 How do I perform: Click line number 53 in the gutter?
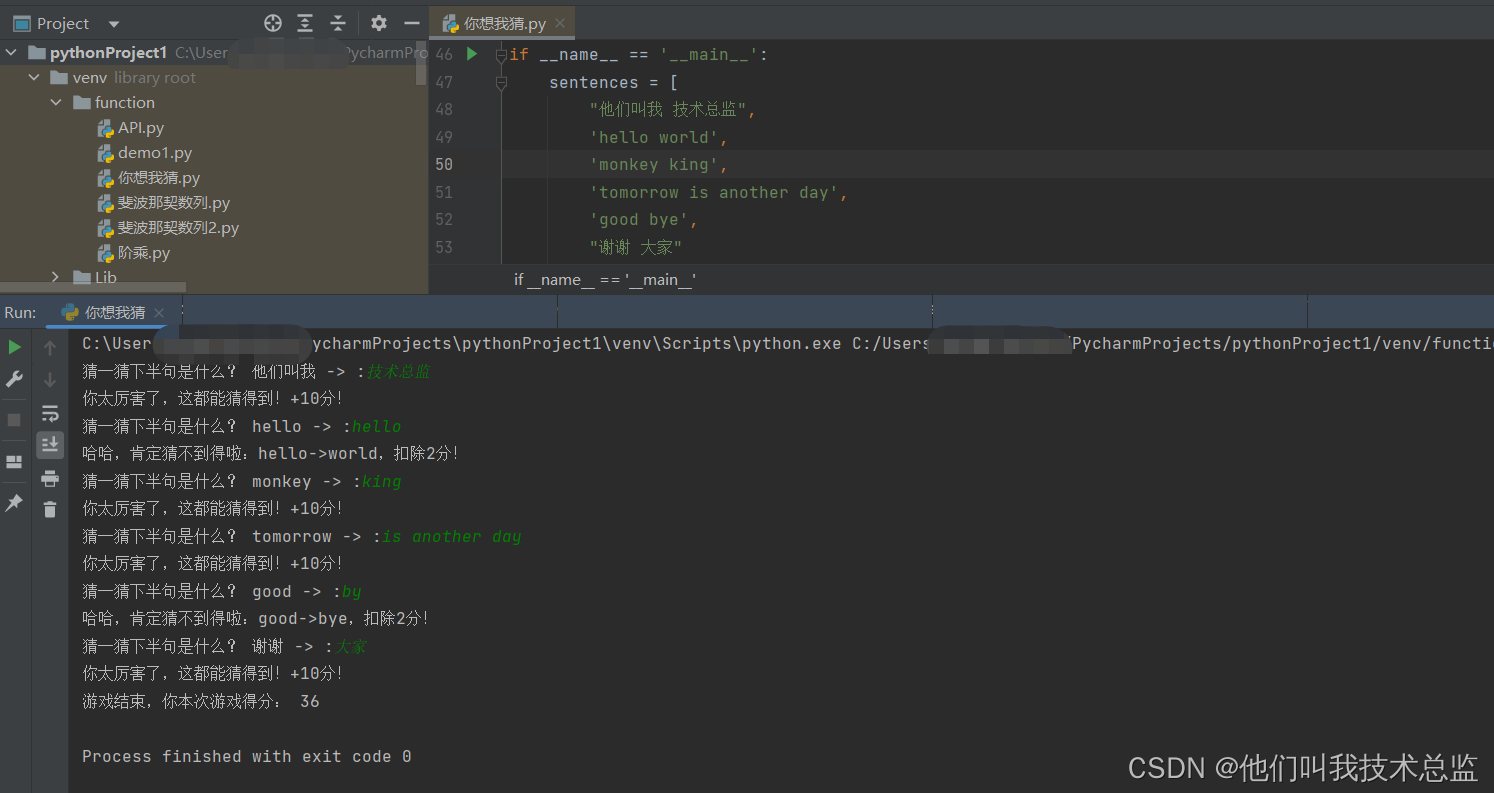(444, 247)
